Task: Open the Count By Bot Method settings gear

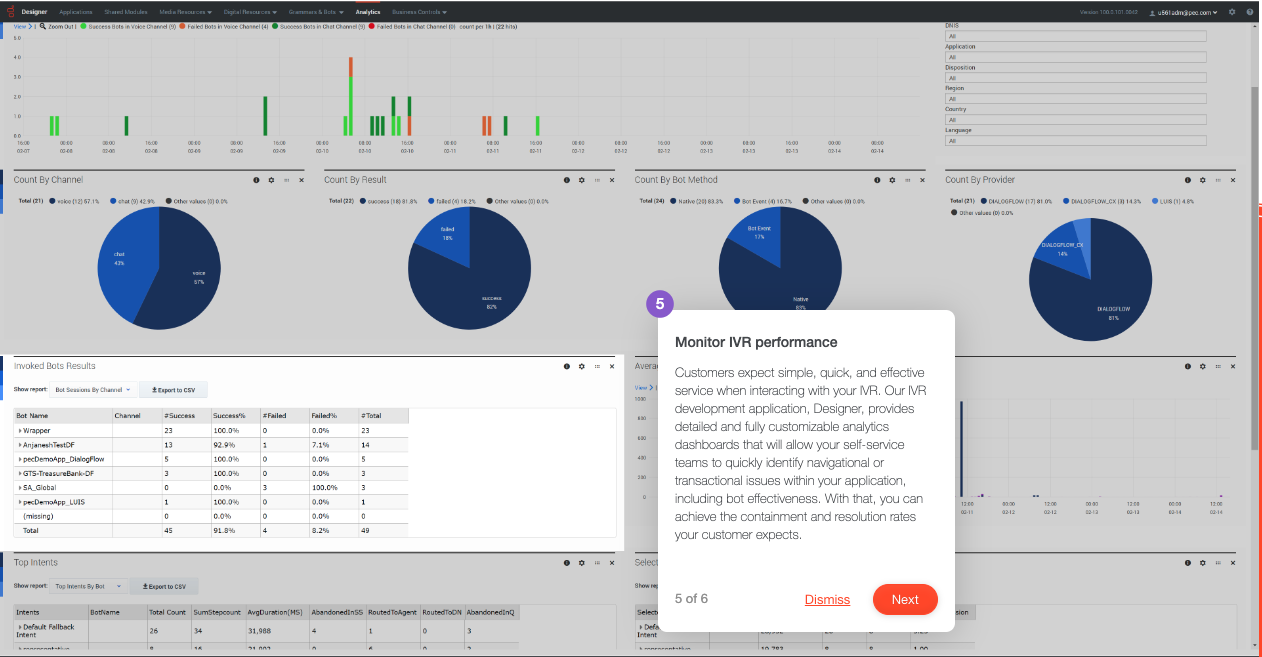Action: coord(892,180)
